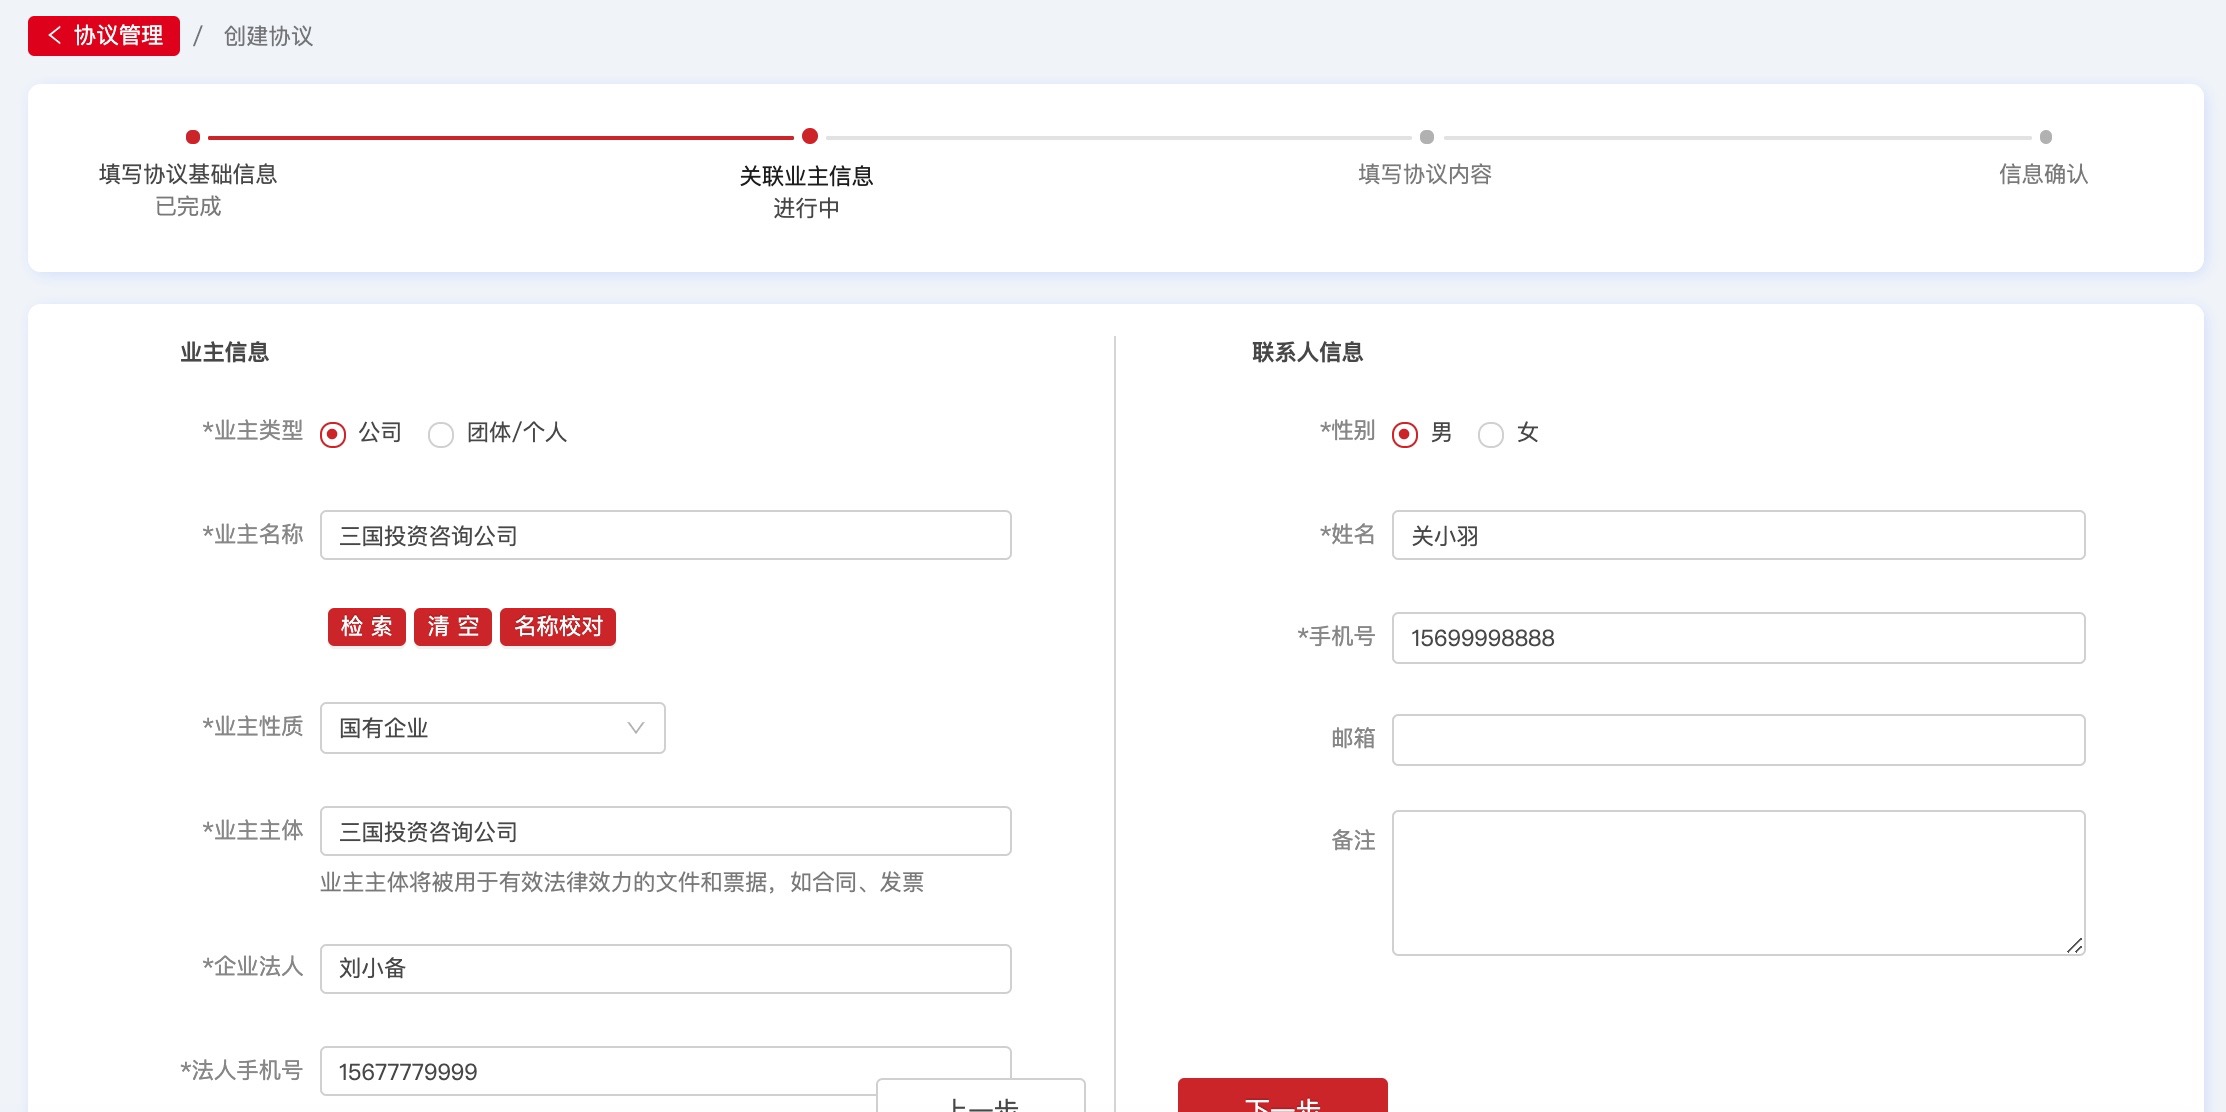Click the 名称校对 button

pos(558,627)
